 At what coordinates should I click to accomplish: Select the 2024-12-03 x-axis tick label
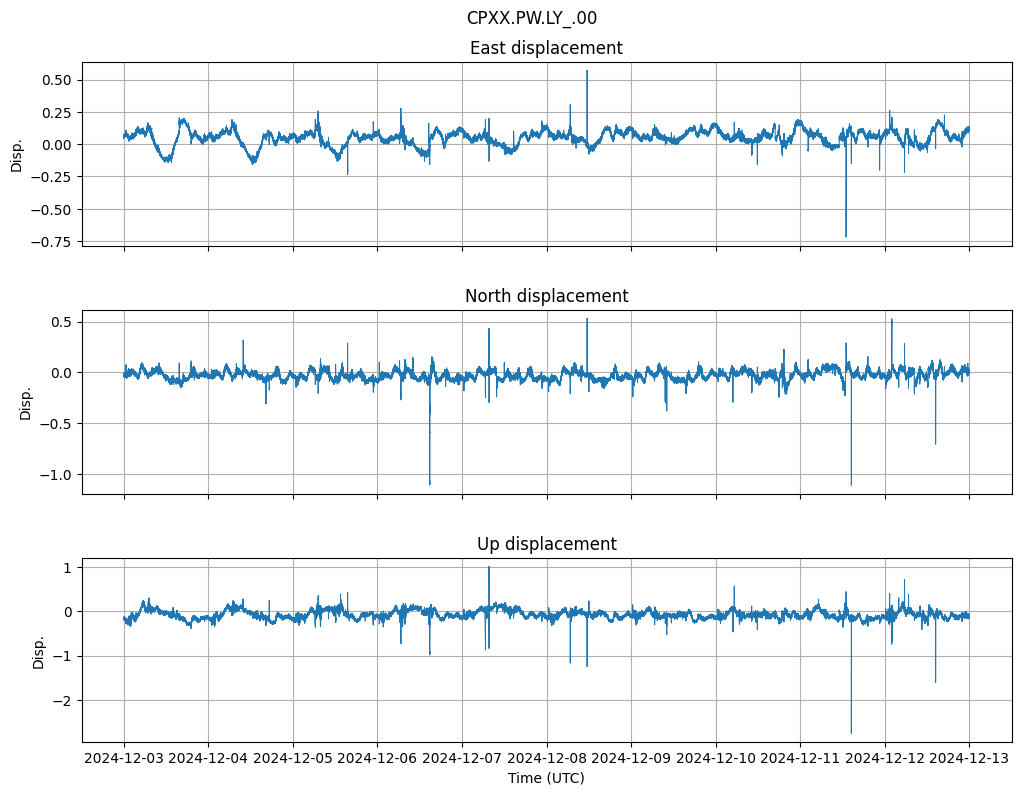click(124, 758)
